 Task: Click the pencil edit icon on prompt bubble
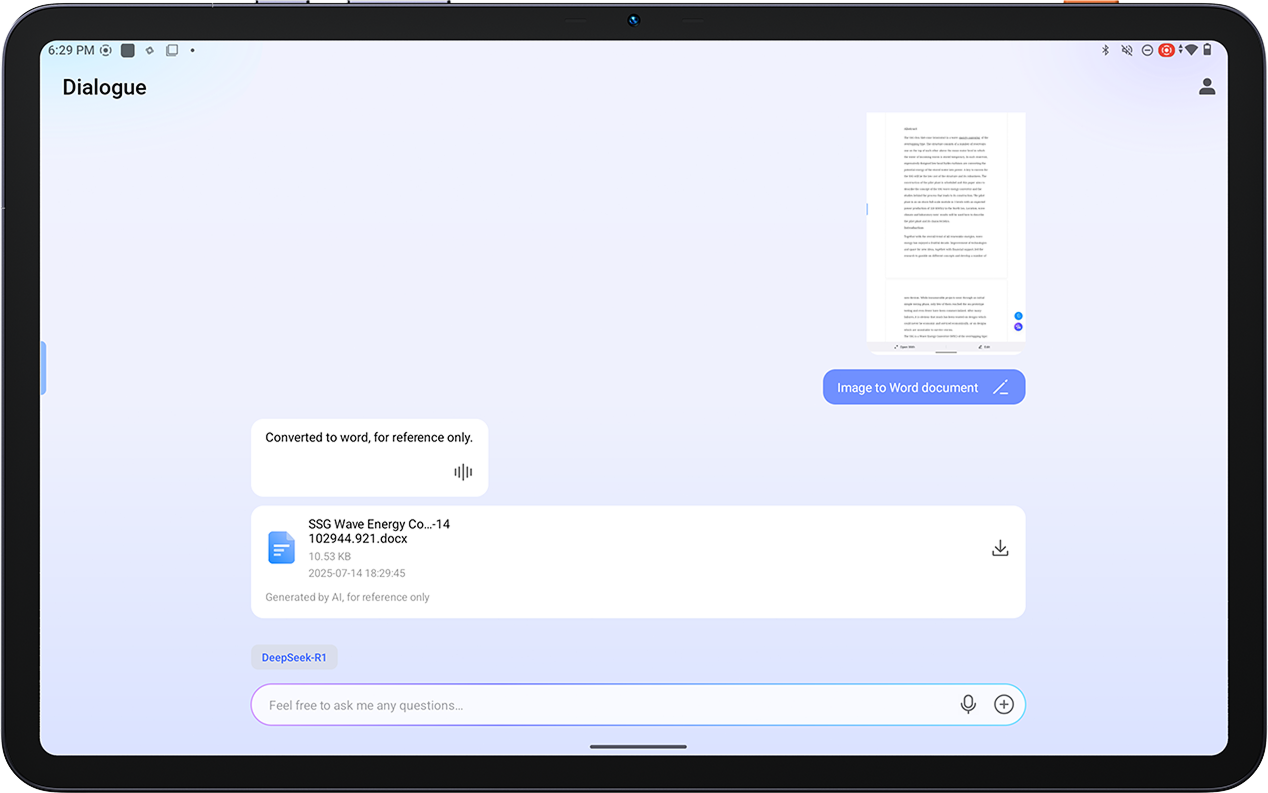pos(1000,388)
